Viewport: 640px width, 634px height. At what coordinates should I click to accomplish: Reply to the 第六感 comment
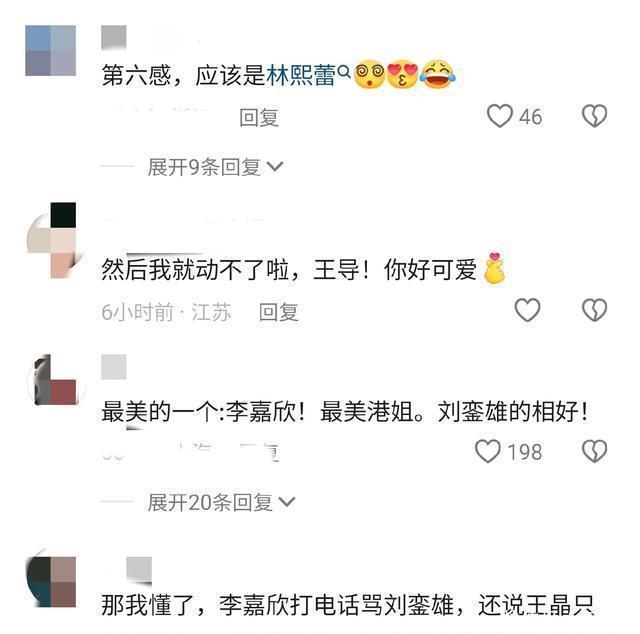click(259, 118)
